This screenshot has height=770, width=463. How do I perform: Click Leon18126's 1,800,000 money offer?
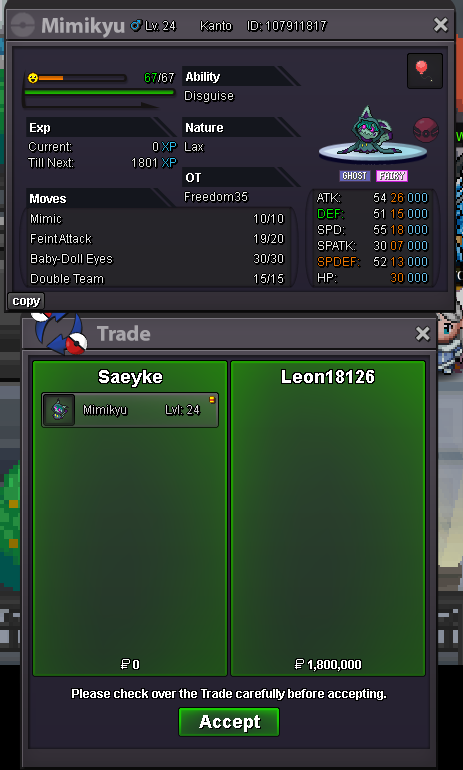328,664
